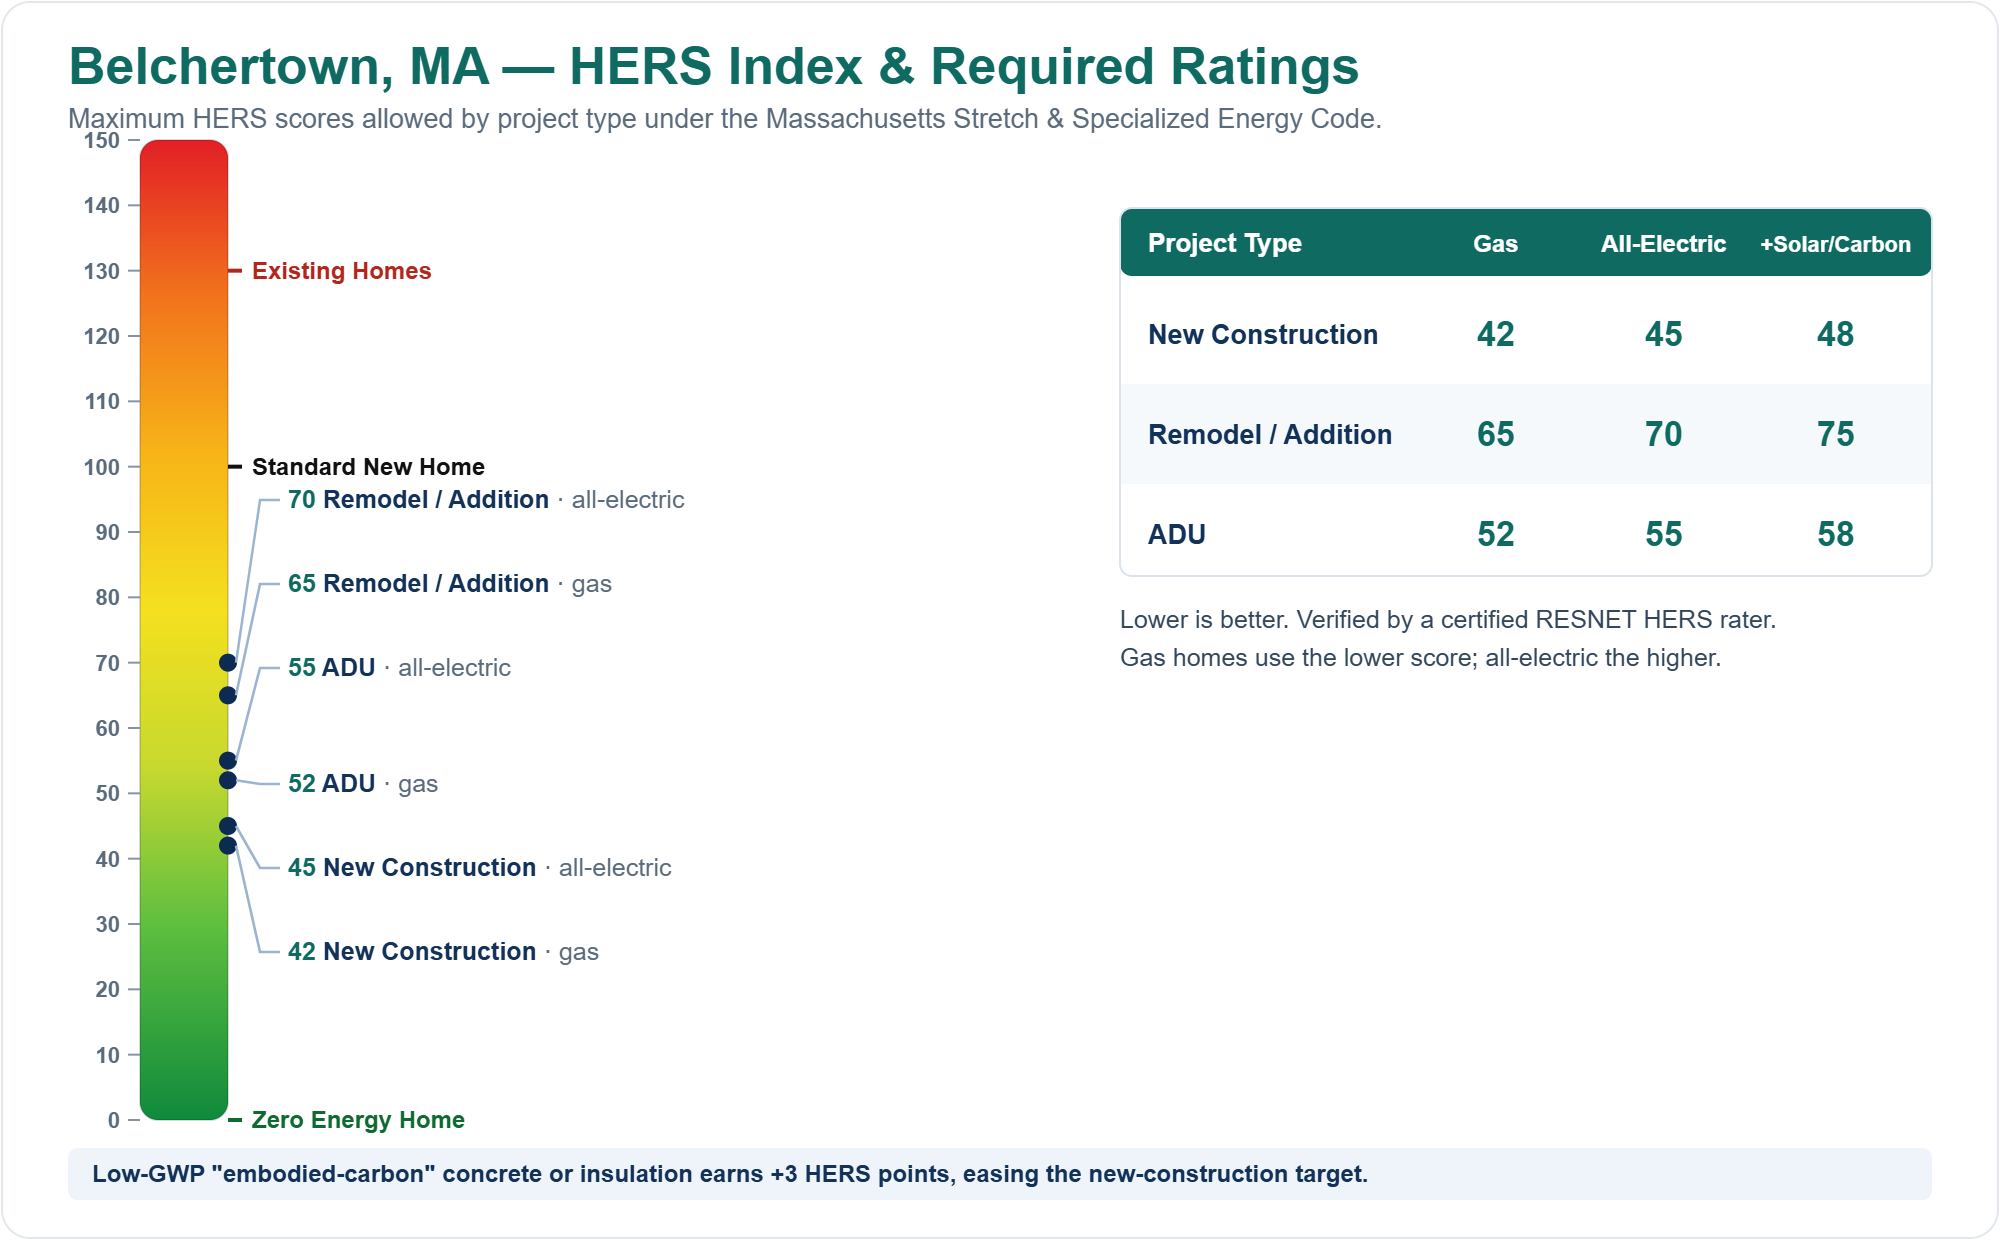Click the 'Standard New Home' scale label
Viewport: 2000px width, 1240px height.
[368, 467]
